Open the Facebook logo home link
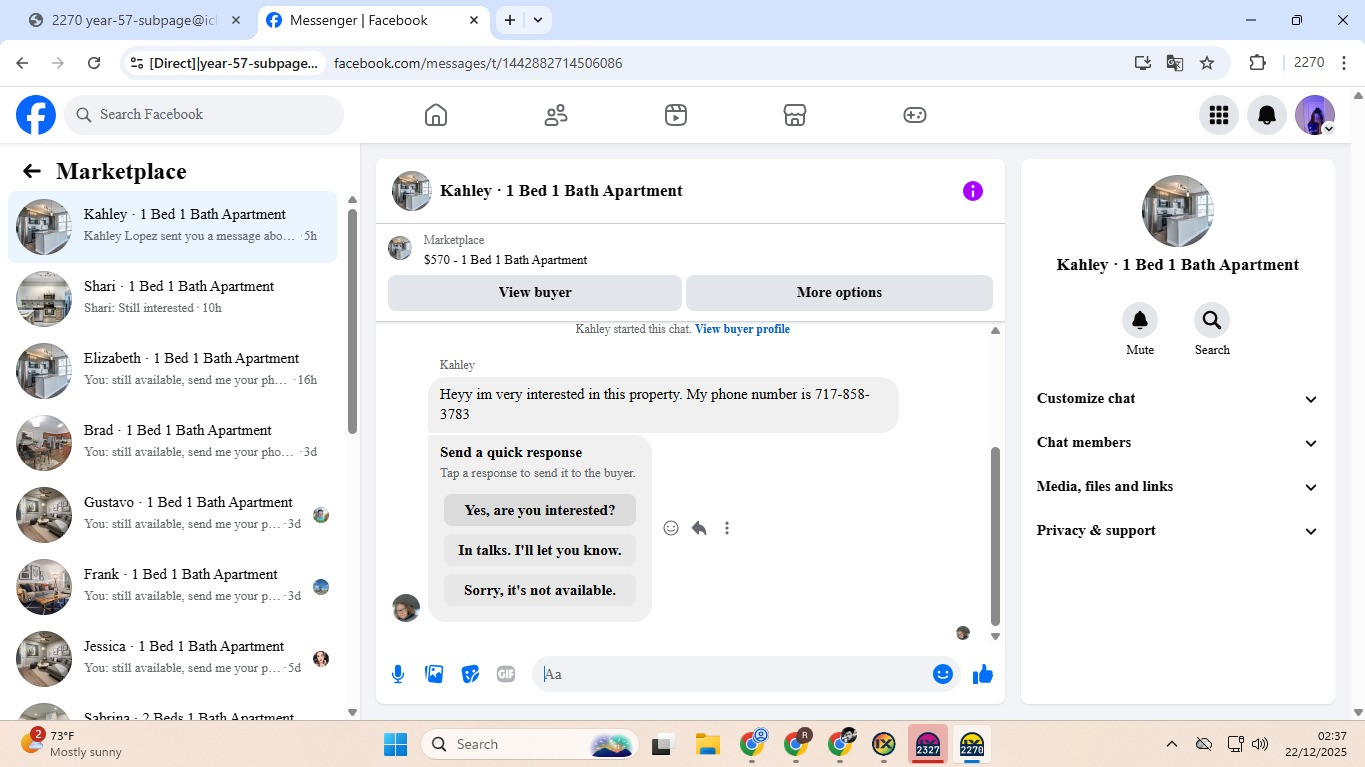 [x=36, y=115]
